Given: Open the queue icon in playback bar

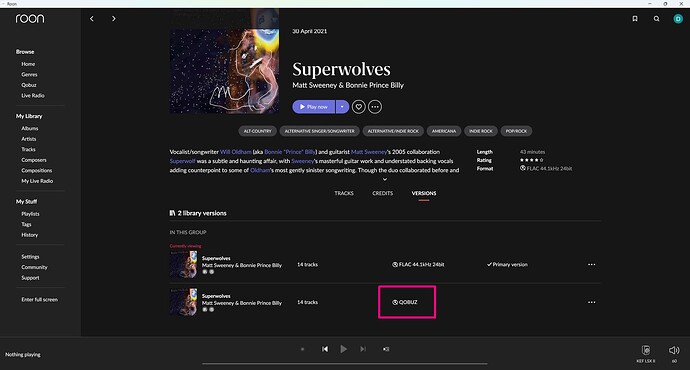Looking at the screenshot, I should click(x=386, y=349).
